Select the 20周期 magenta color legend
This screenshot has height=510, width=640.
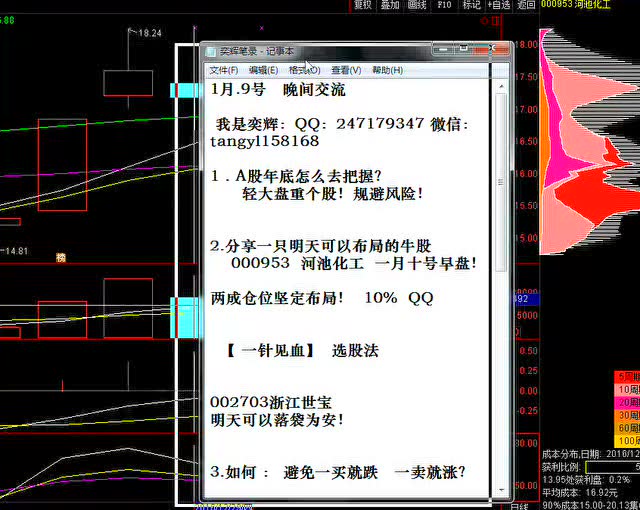(x=627, y=403)
